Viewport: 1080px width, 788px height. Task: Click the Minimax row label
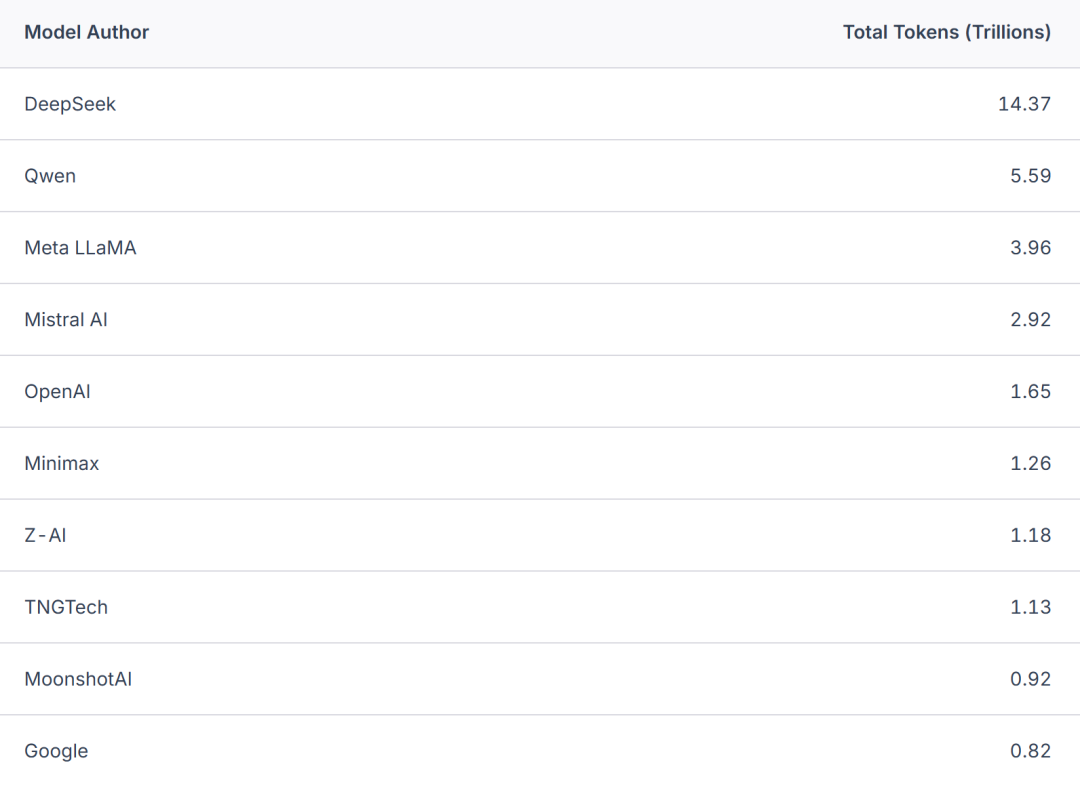tap(62, 464)
